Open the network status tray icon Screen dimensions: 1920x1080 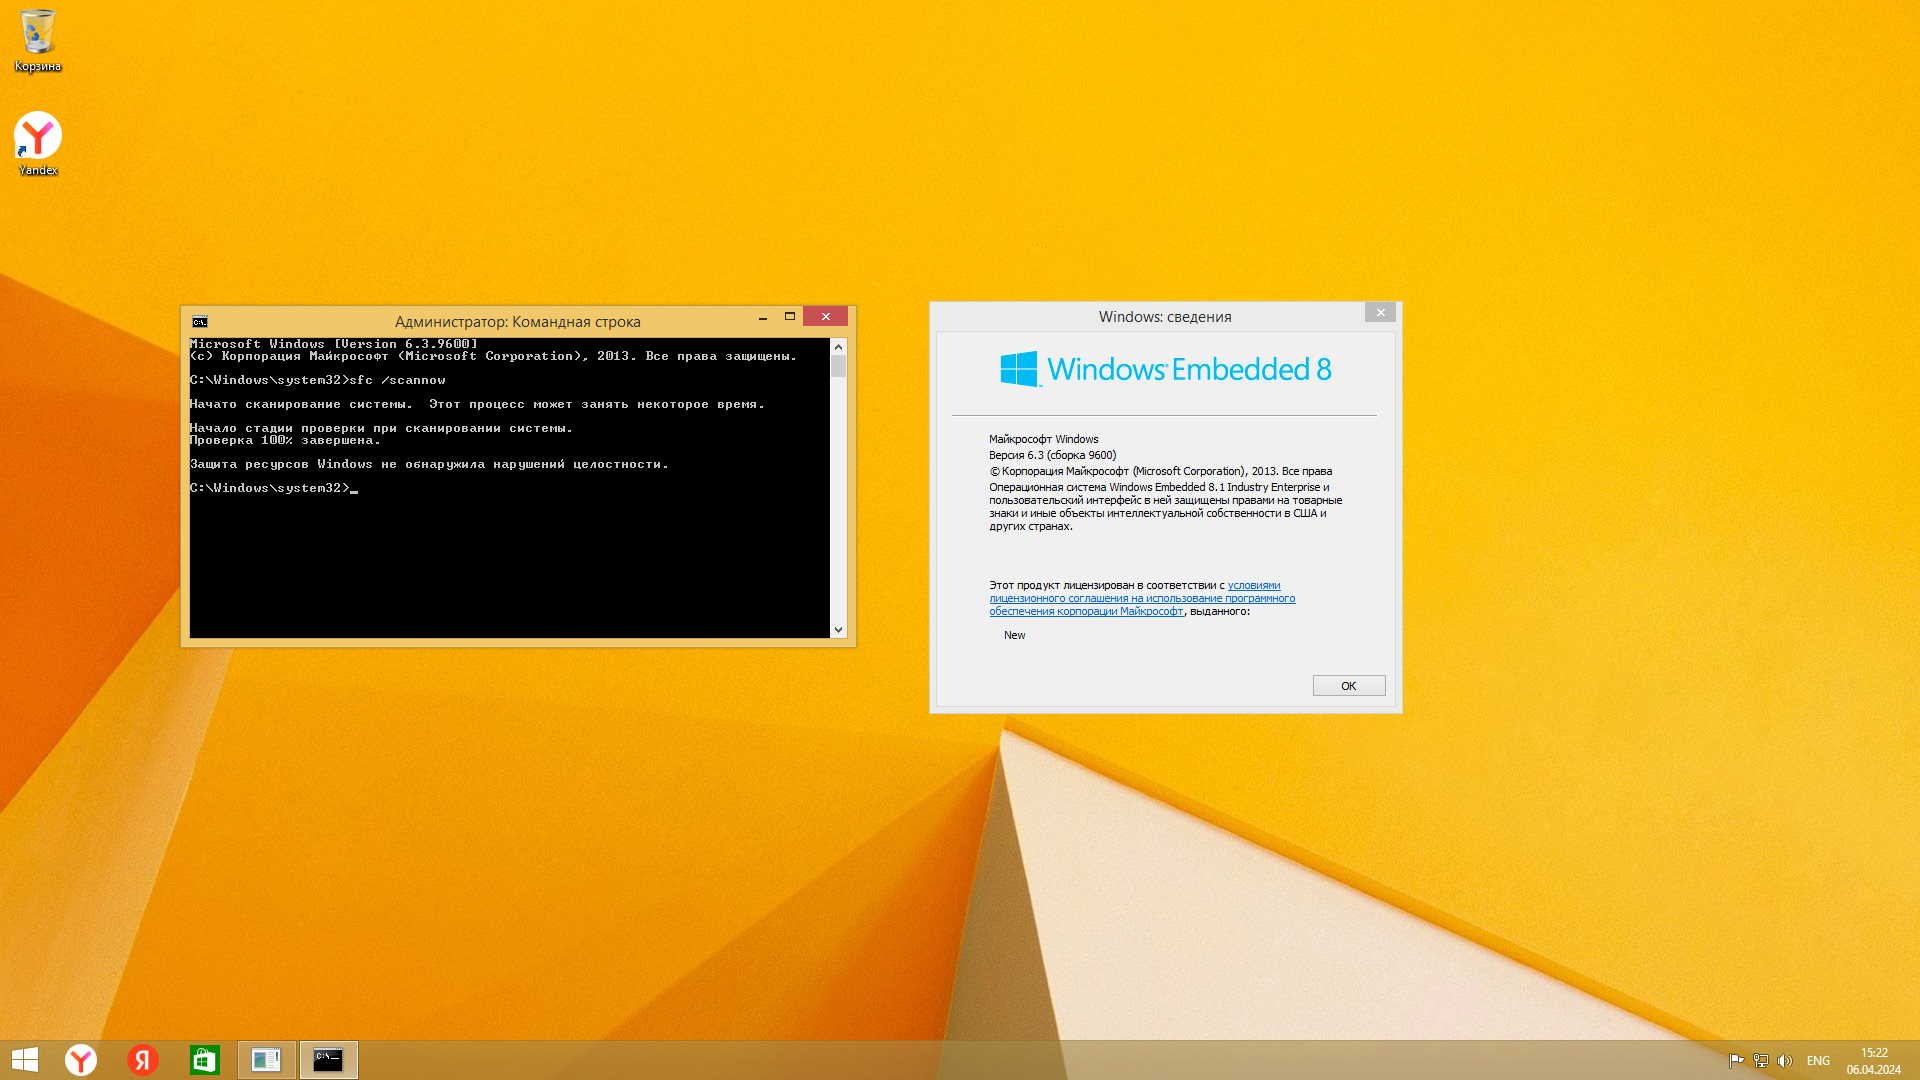click(1760, 1061)
